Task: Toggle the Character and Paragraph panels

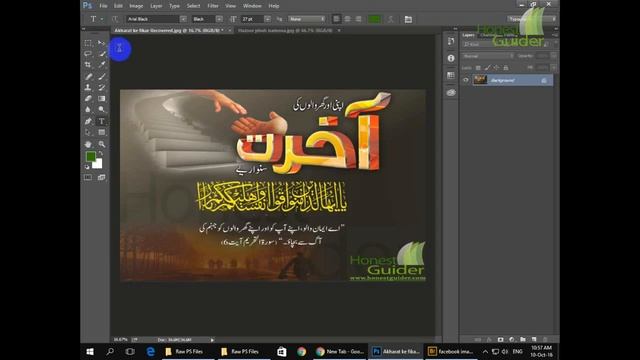Action: tap(408, 19)
